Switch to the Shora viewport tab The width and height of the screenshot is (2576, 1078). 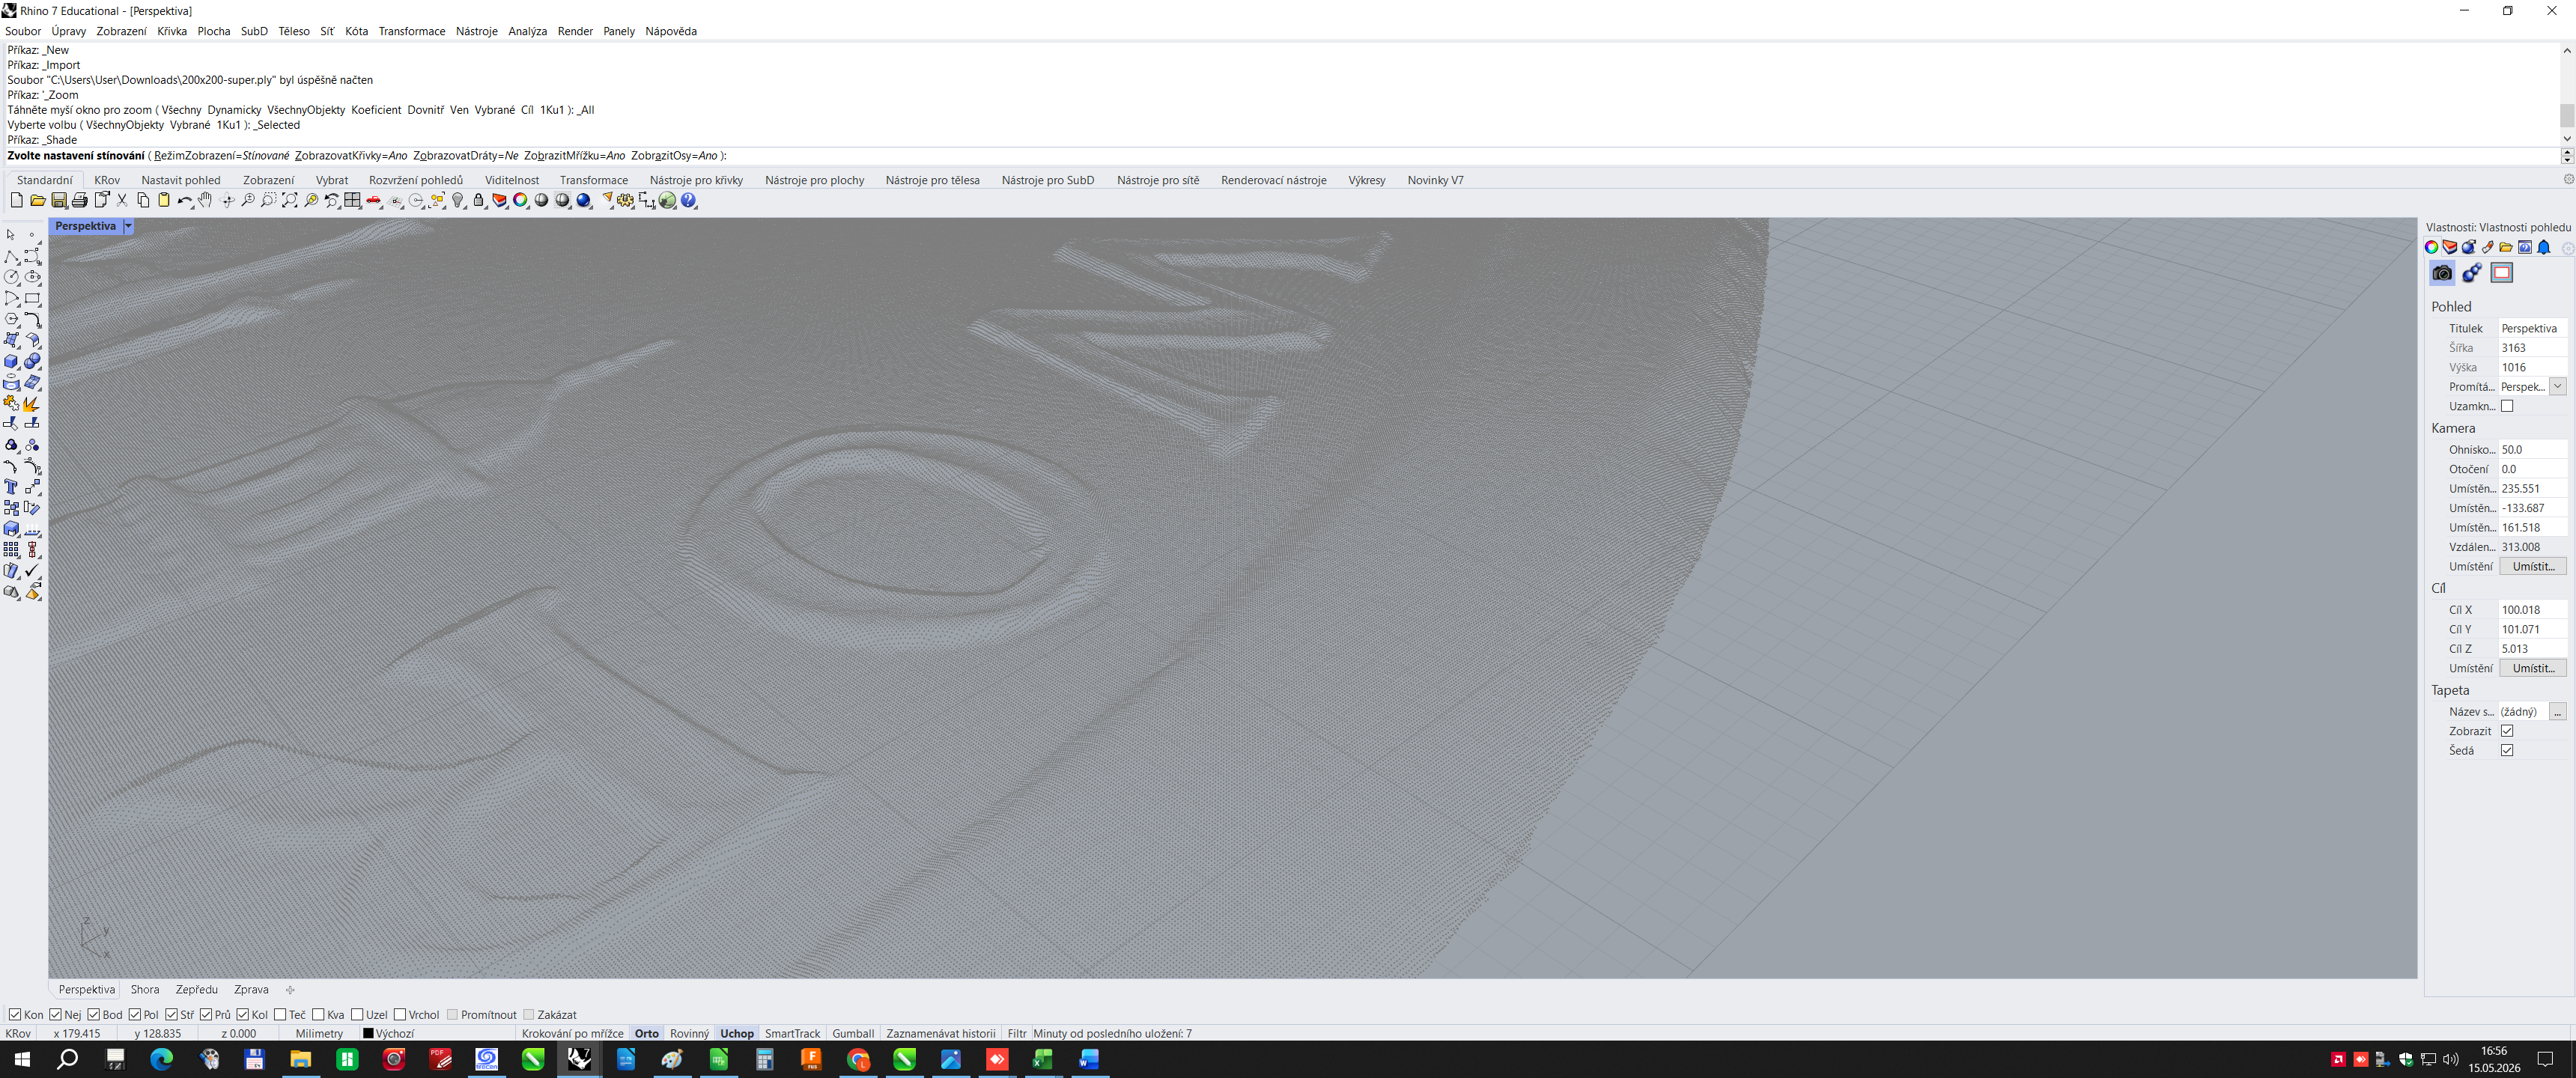coord(145,990)
